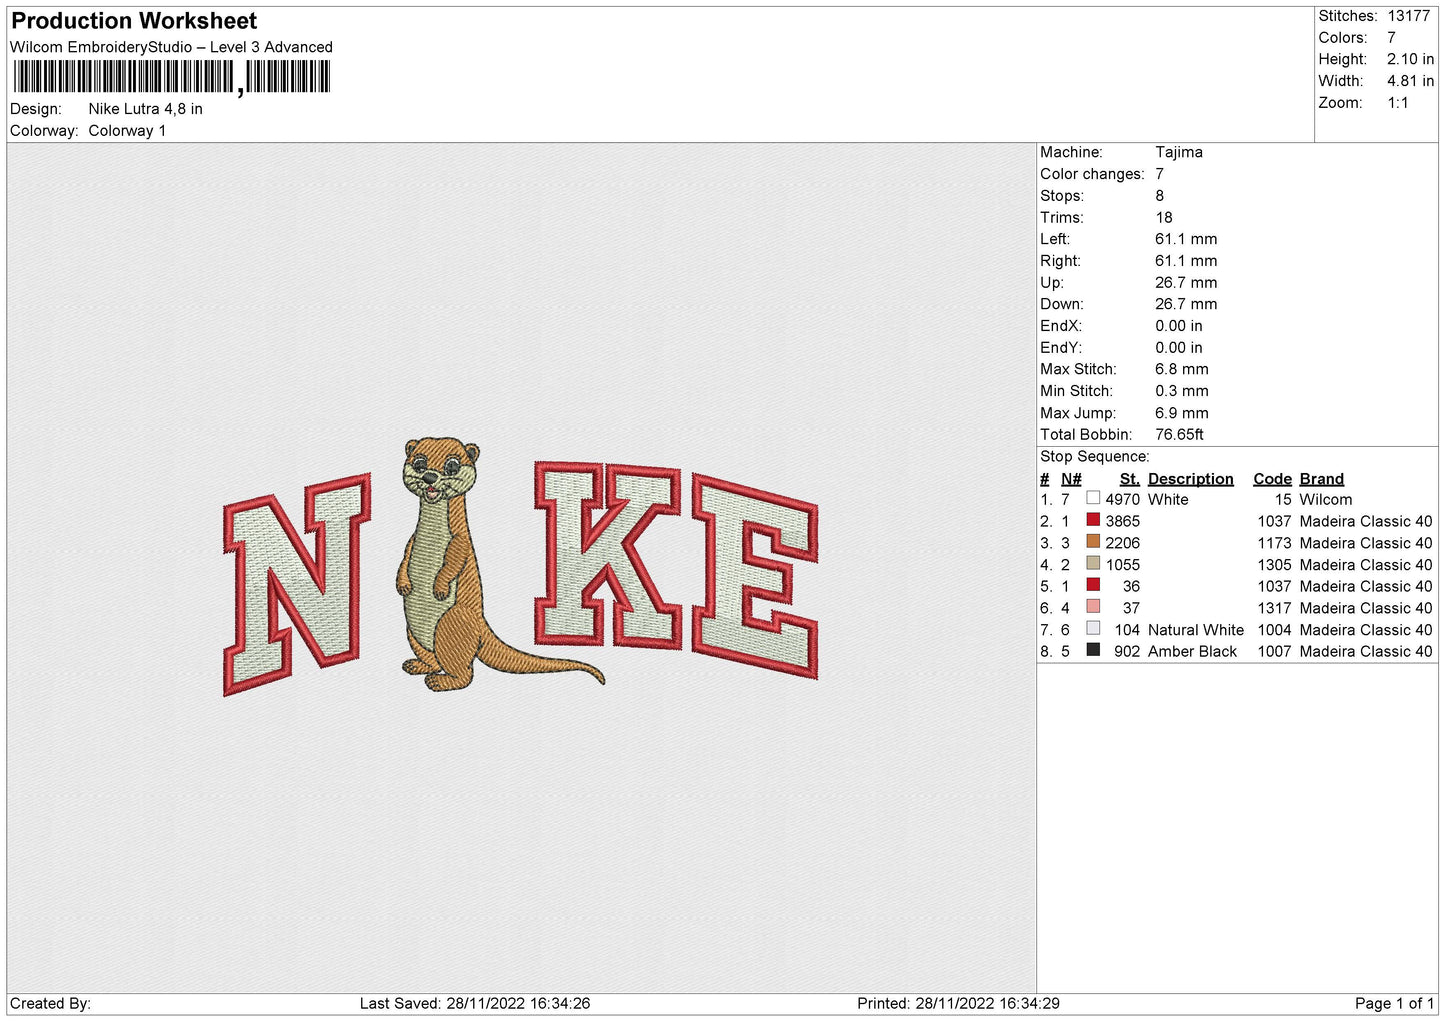The image size is (1445, 1021).
Task: Choose the tan swatch next to 1055 stitches
Action: click(1093, 563)
